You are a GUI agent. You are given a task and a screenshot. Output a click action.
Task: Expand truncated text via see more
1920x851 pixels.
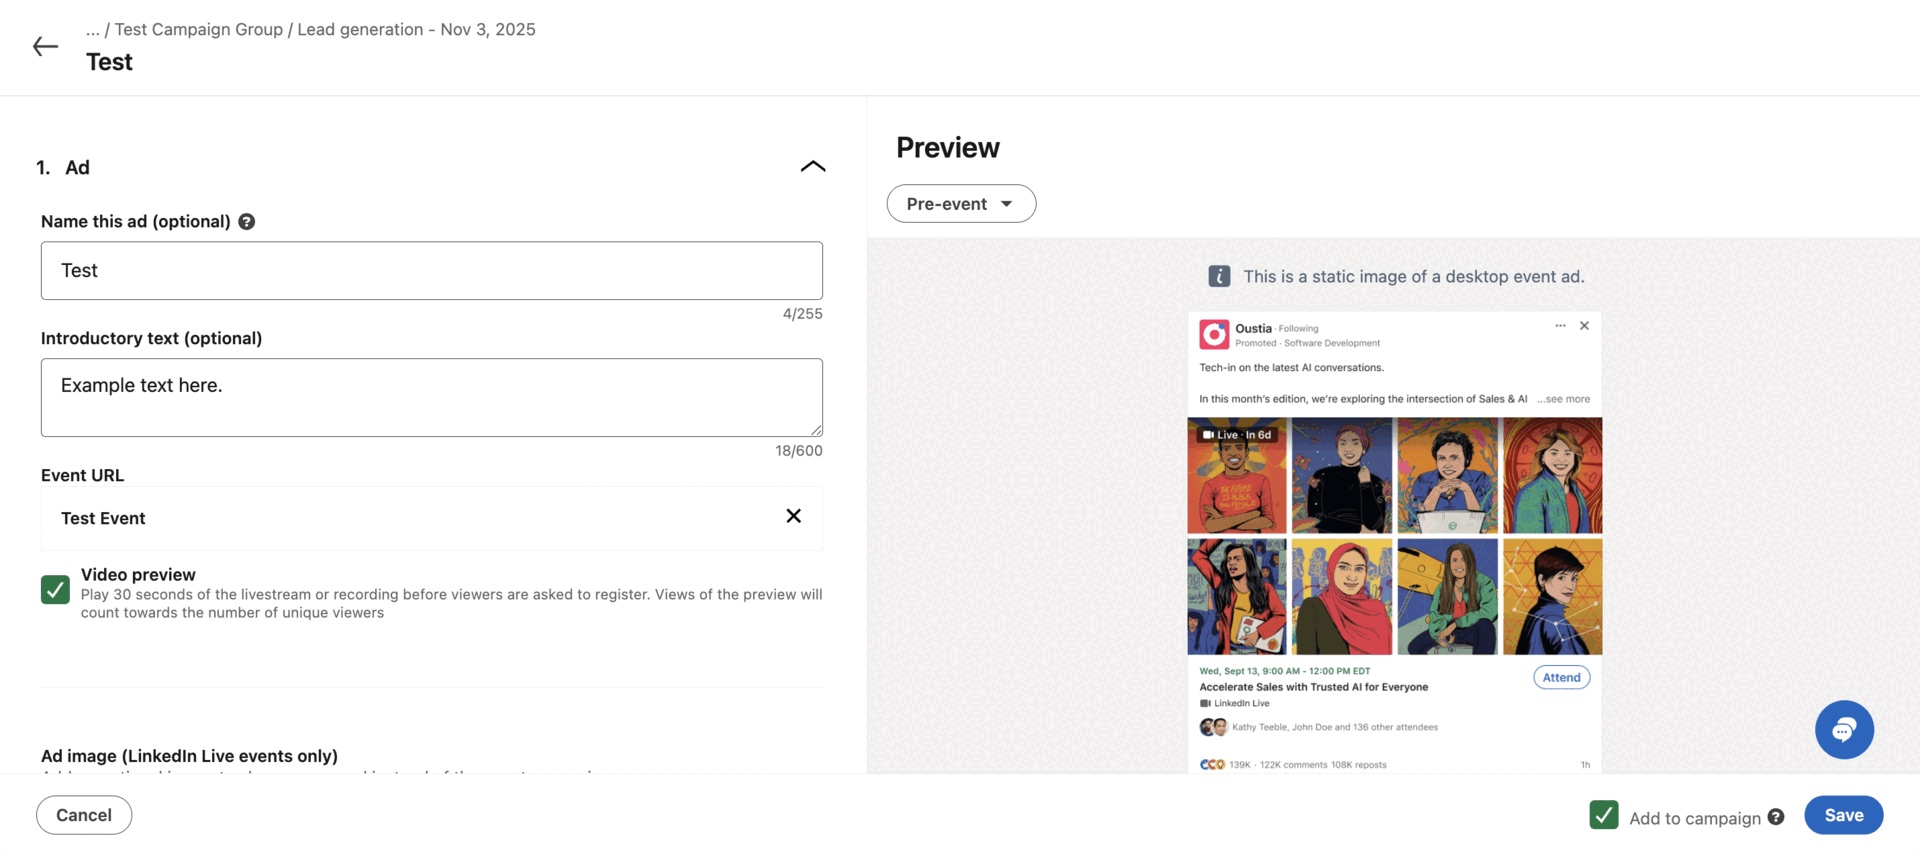(x=1565, y=399)
